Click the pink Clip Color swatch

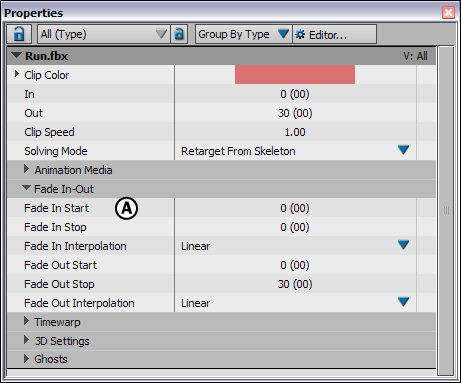[x=295, y=74]
